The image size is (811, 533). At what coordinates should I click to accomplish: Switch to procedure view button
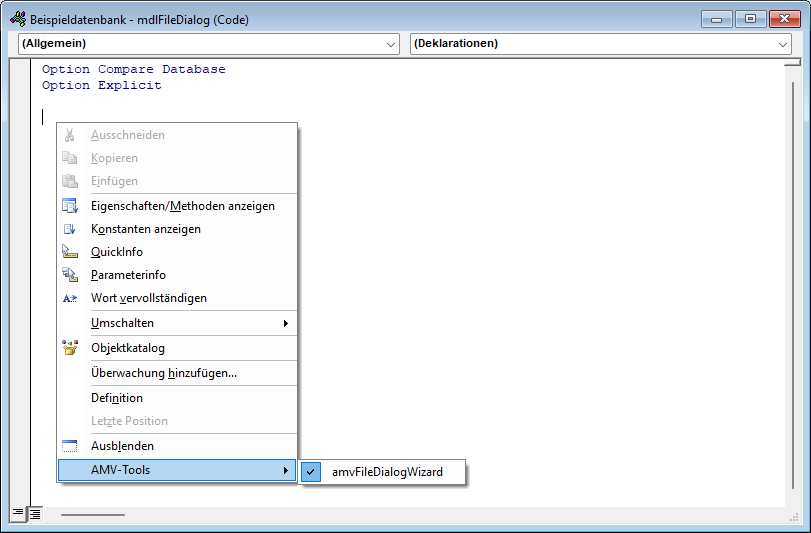coord(18,514)
